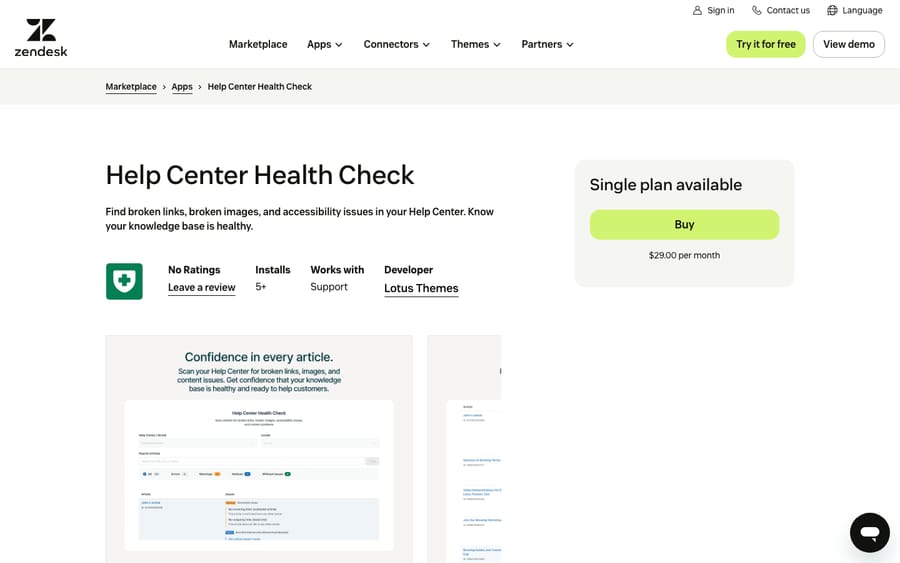
Task: Click the Language globe icon
Action: tap(832, 10)
